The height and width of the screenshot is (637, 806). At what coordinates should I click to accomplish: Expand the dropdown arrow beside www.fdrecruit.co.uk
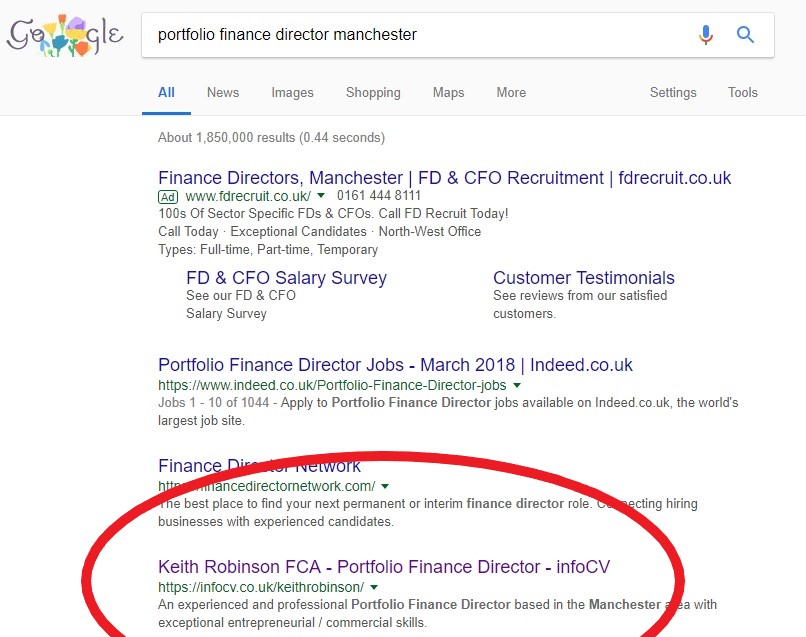321,195
